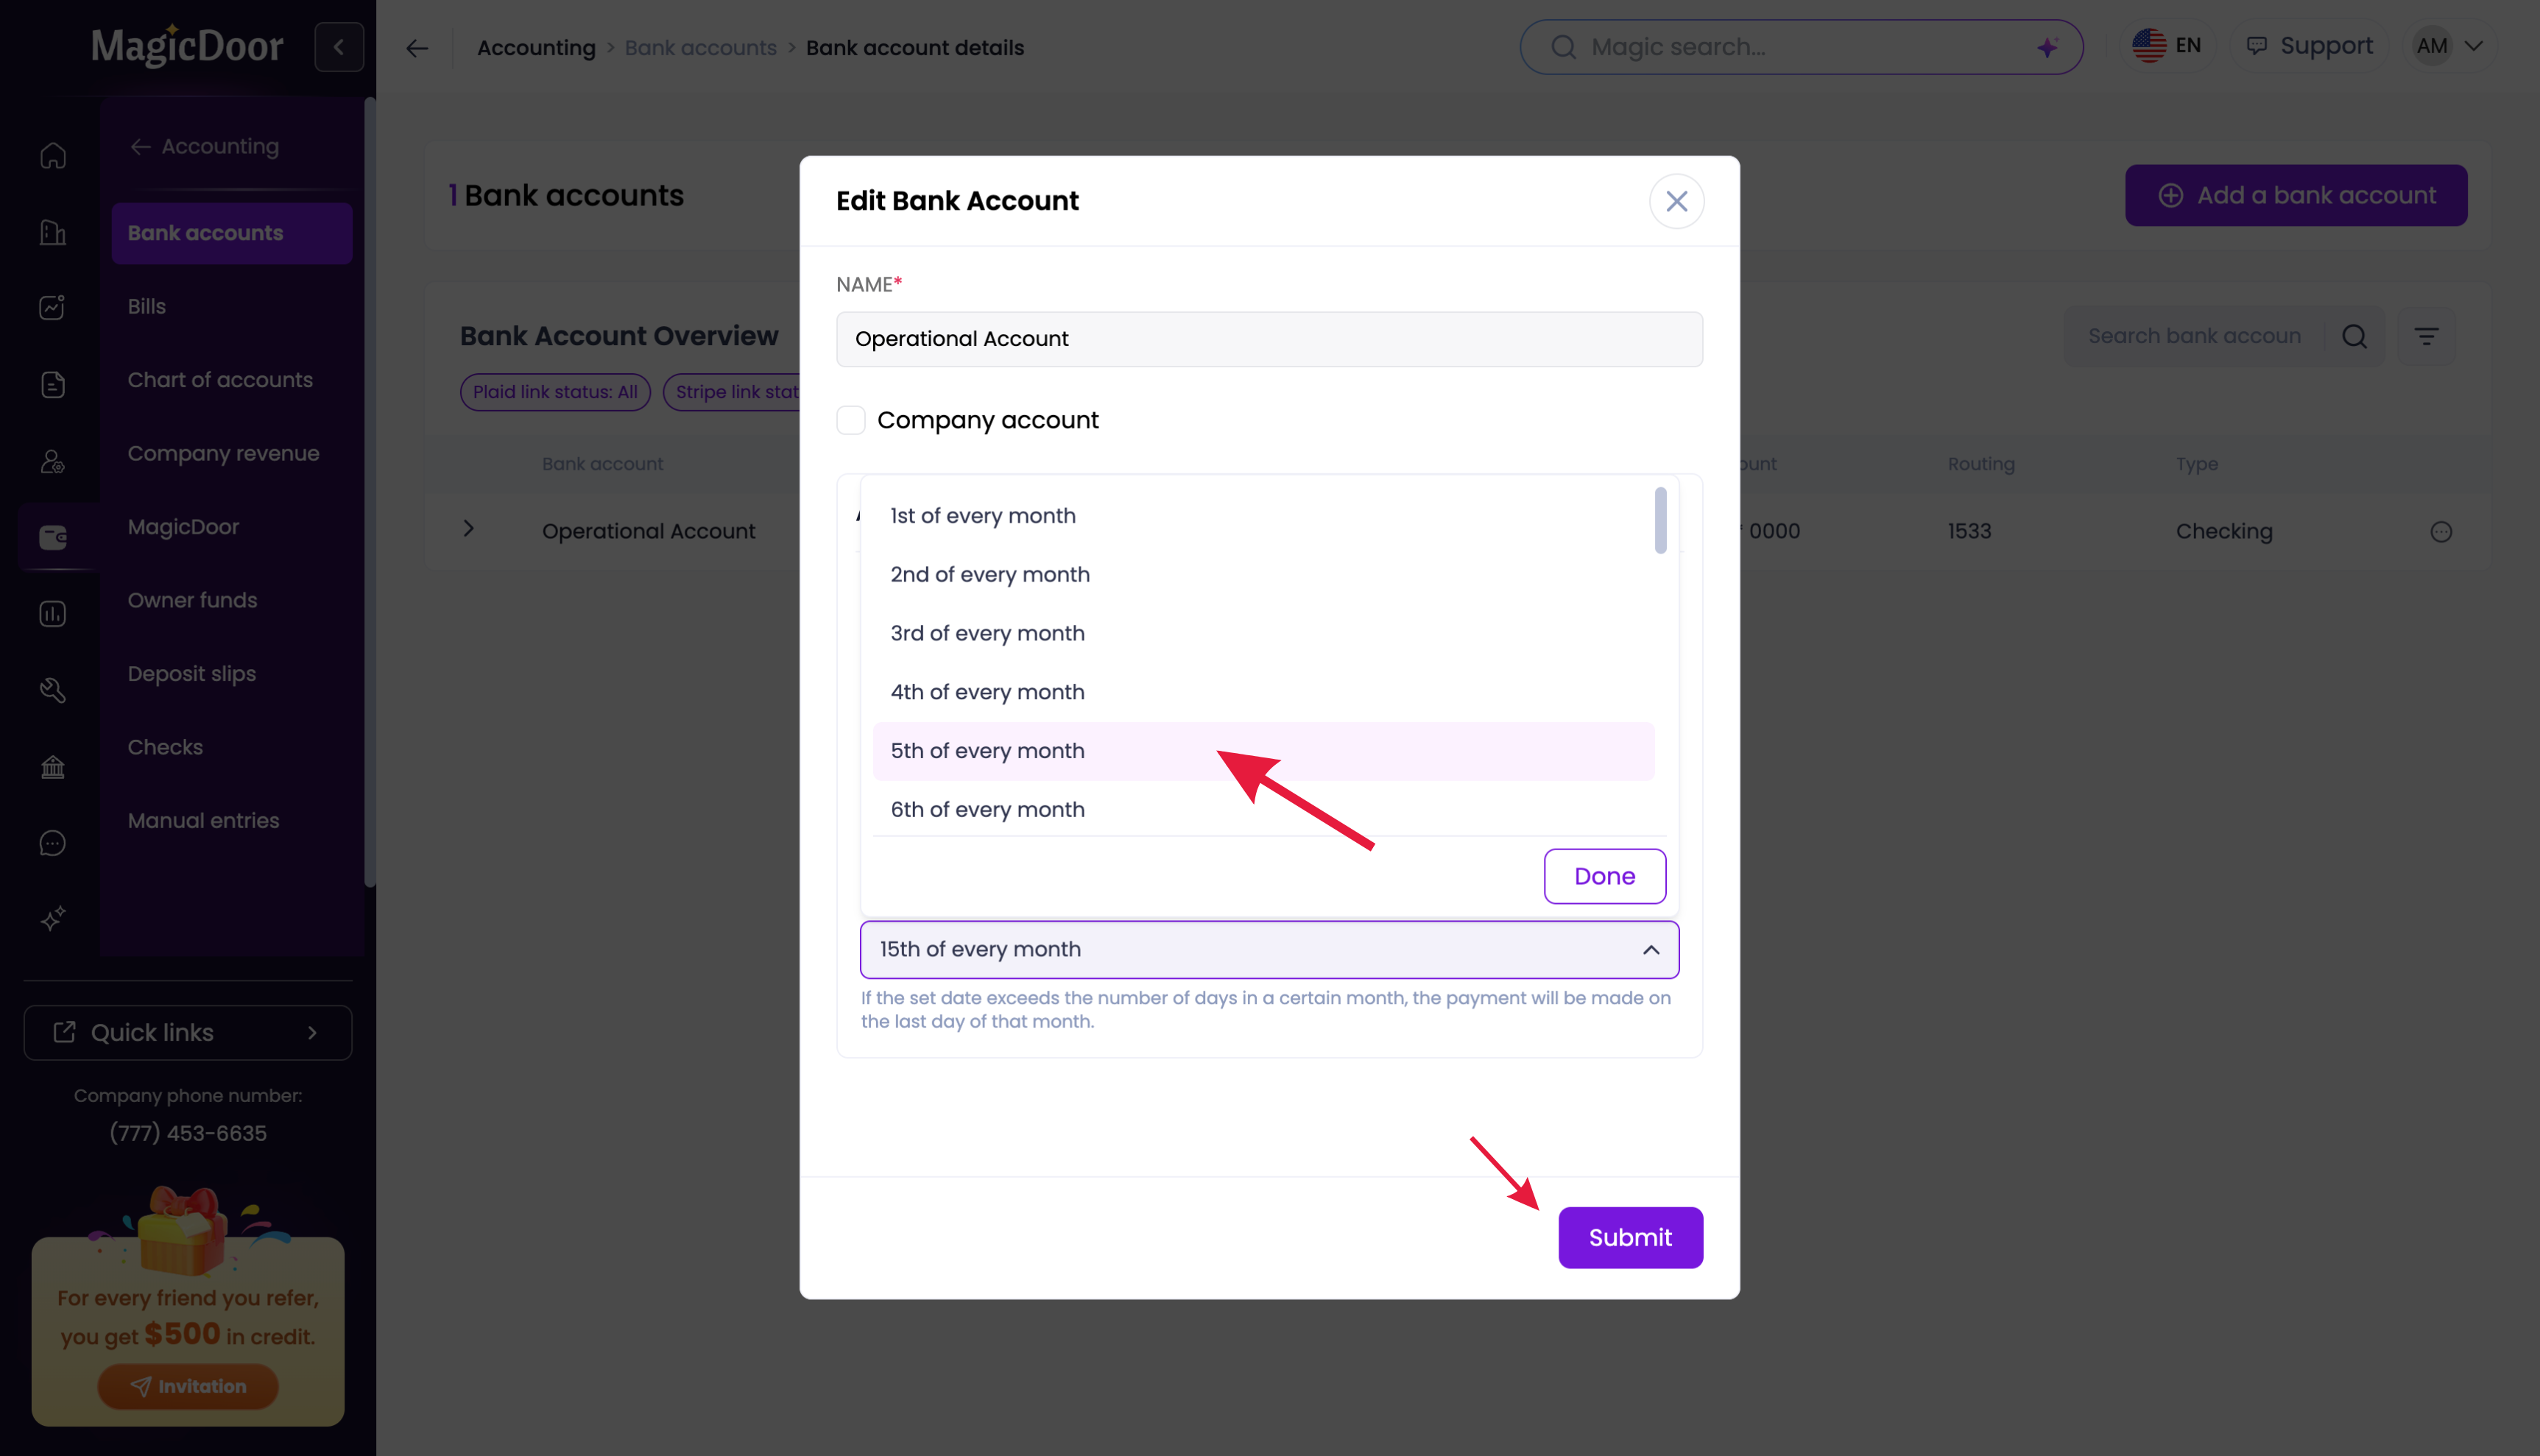This screenshot has width=2540, height=1456.
Task: Open the AM user profile dropdown
Action: point(2450,46)
